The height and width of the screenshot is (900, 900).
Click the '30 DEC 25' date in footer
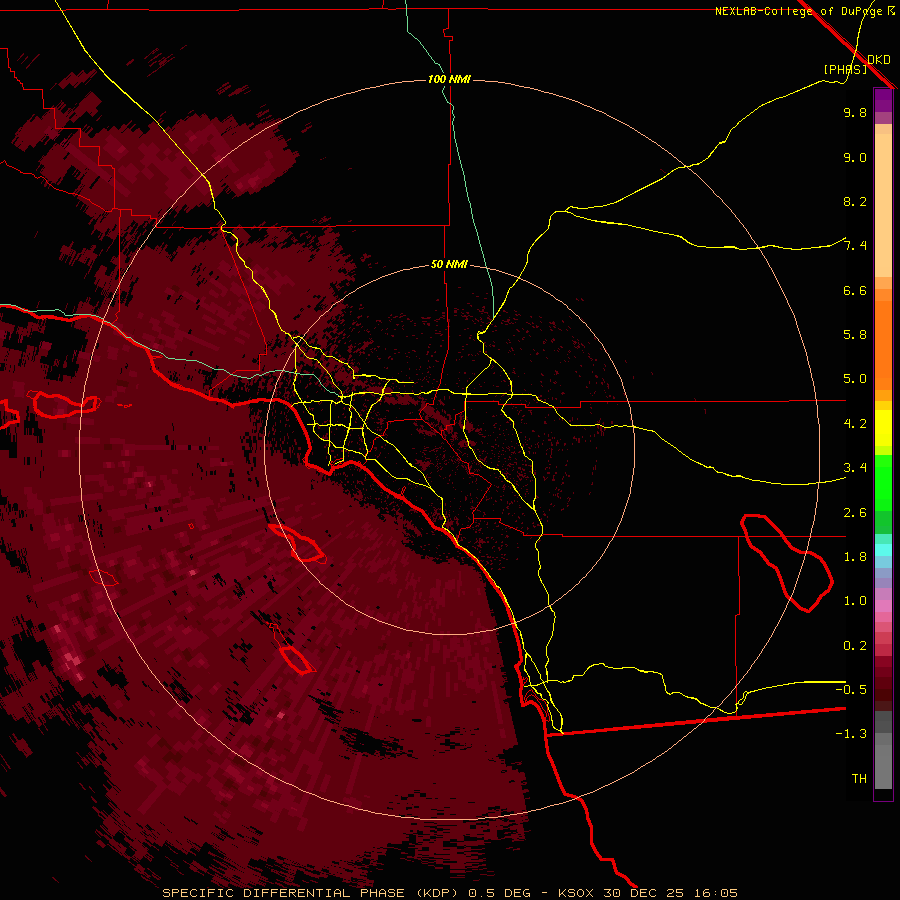coord(645,893)
